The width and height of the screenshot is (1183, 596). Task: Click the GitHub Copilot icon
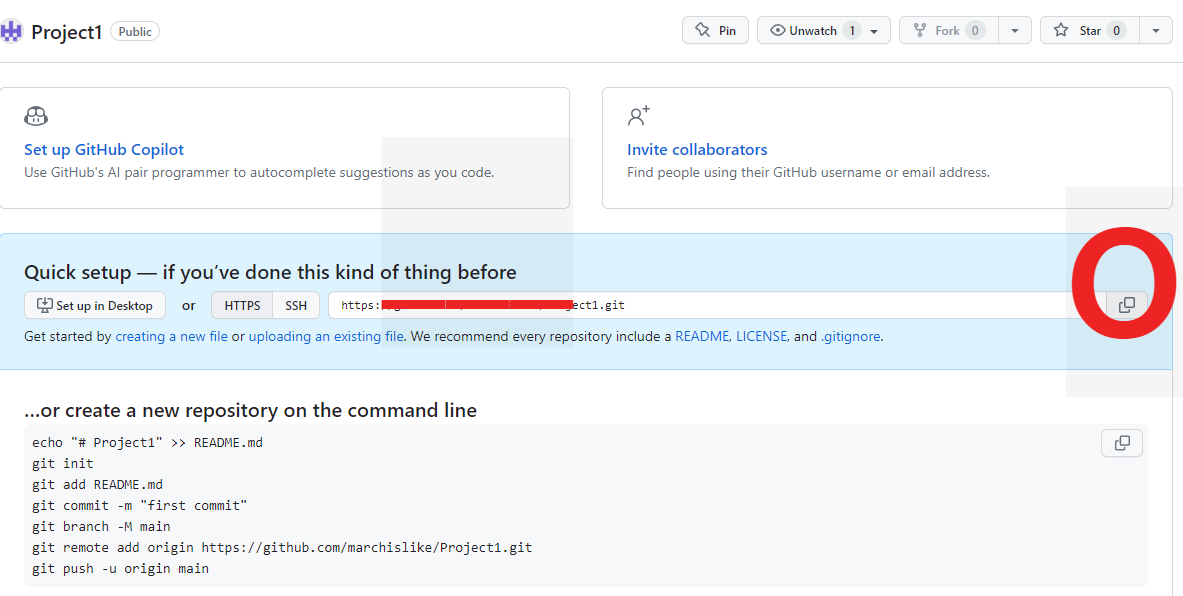coord(36,116)
